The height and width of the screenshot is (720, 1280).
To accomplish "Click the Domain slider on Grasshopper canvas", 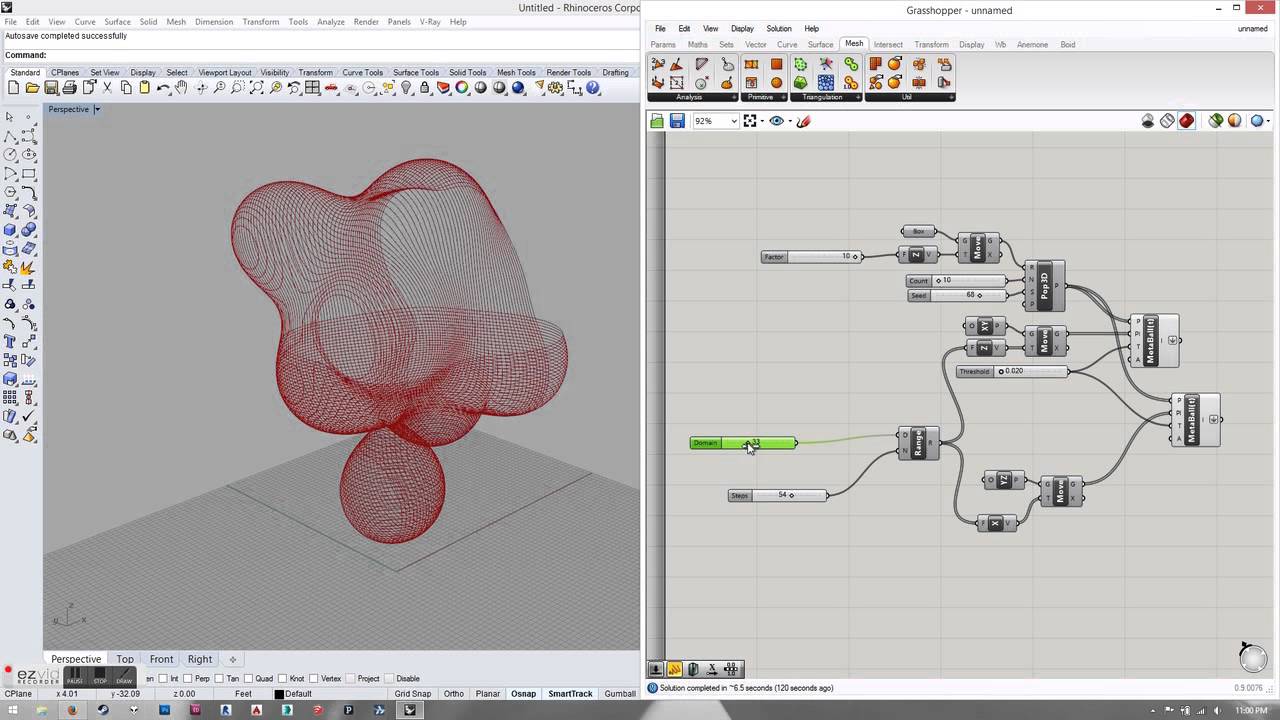I will tap(744, 443).
